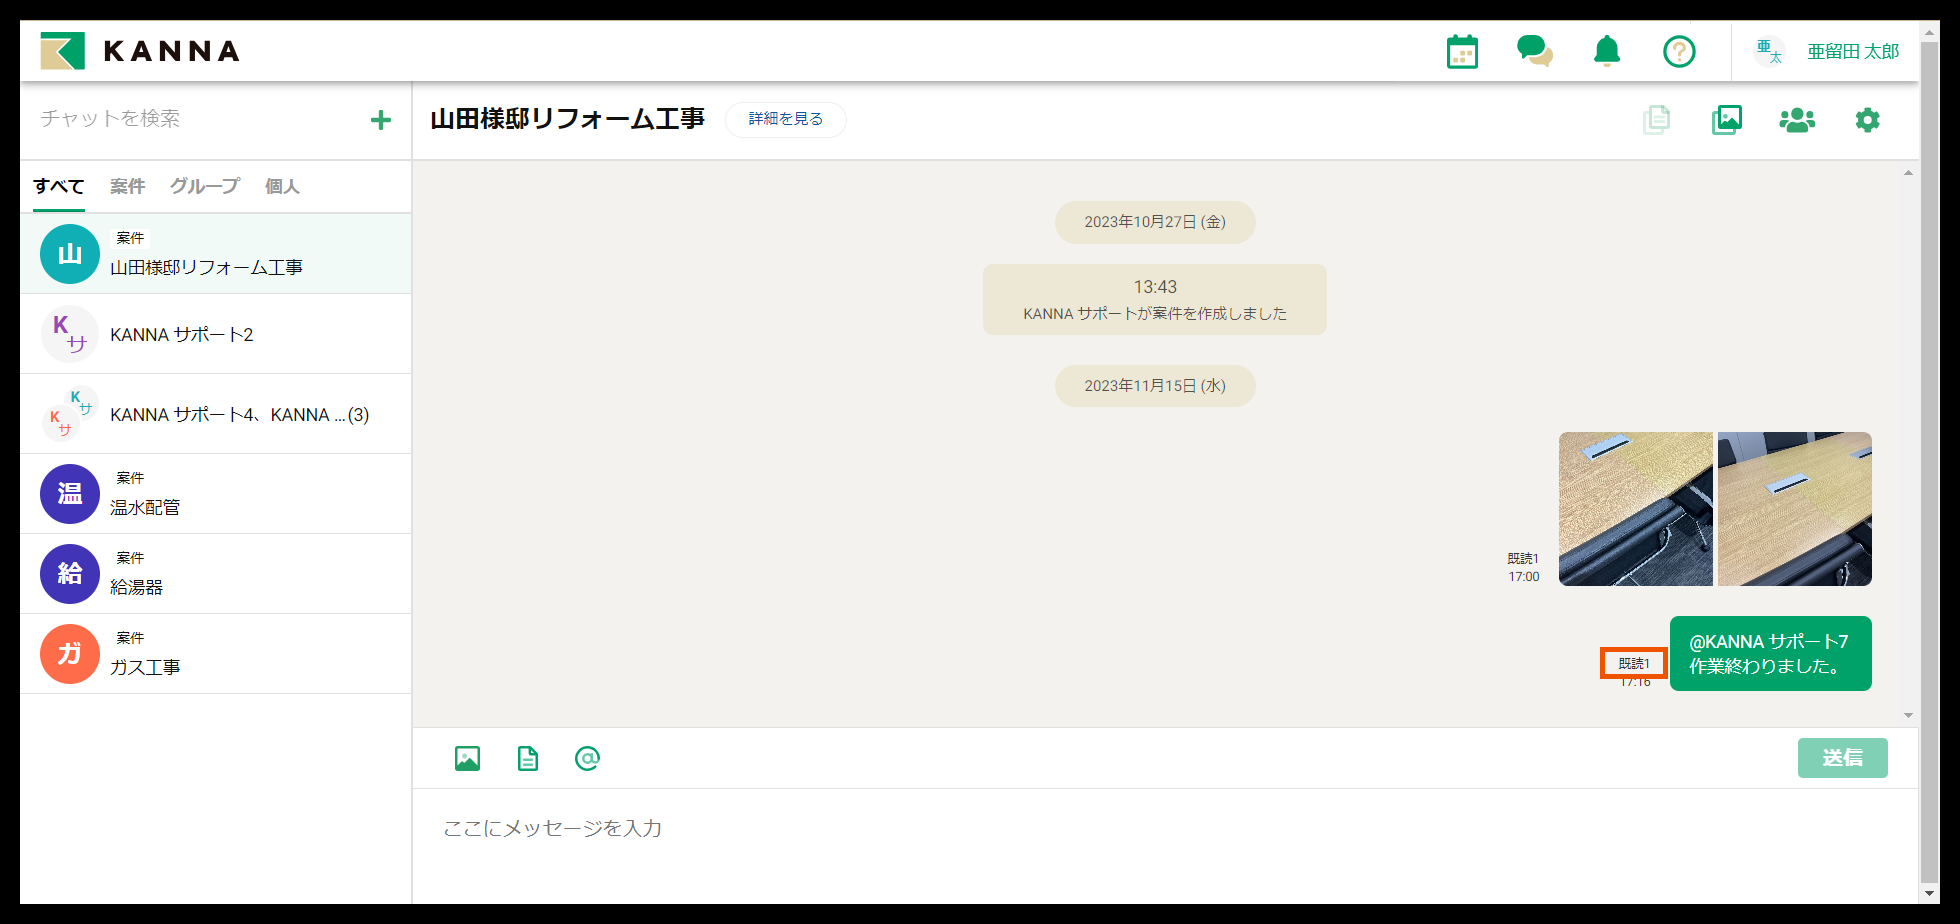
Task: Open help using the question mark icon
Action: coord(1679,50)
